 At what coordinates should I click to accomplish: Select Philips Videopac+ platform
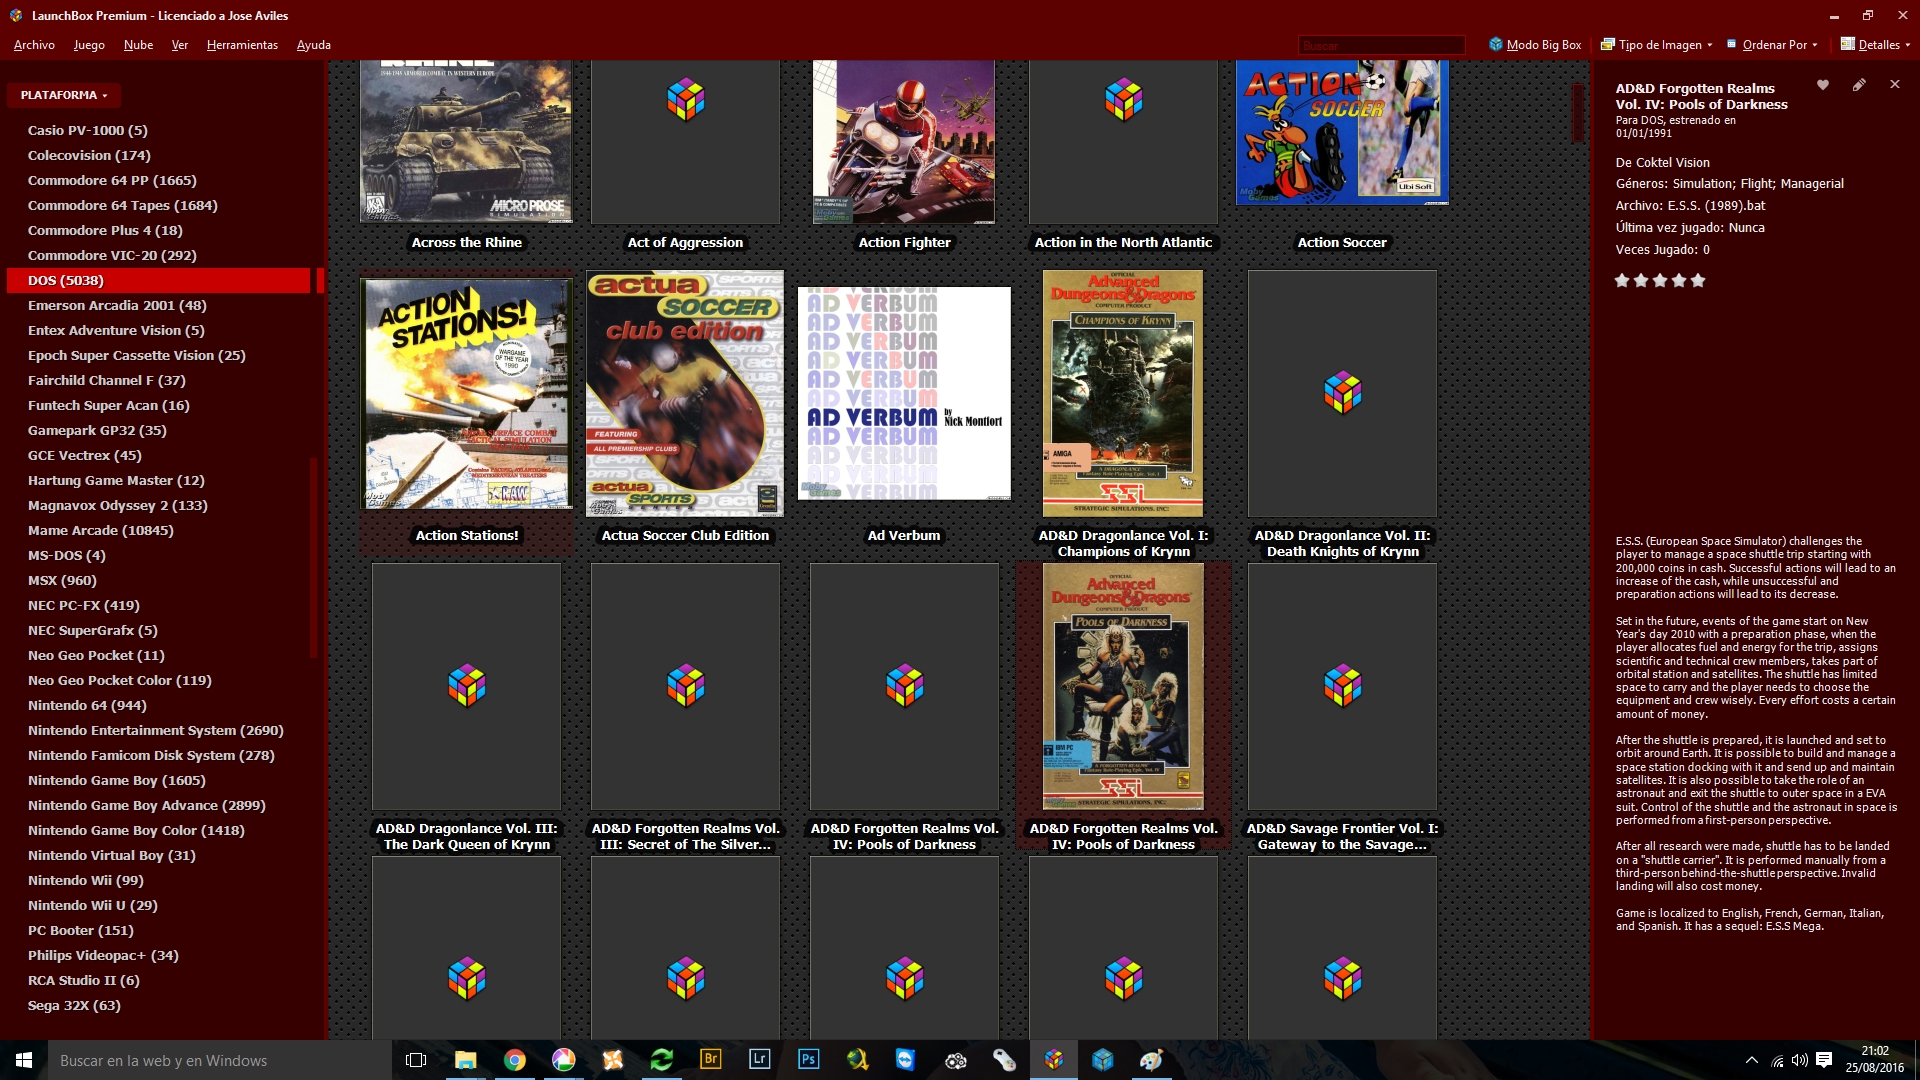[x=103, y=955]
